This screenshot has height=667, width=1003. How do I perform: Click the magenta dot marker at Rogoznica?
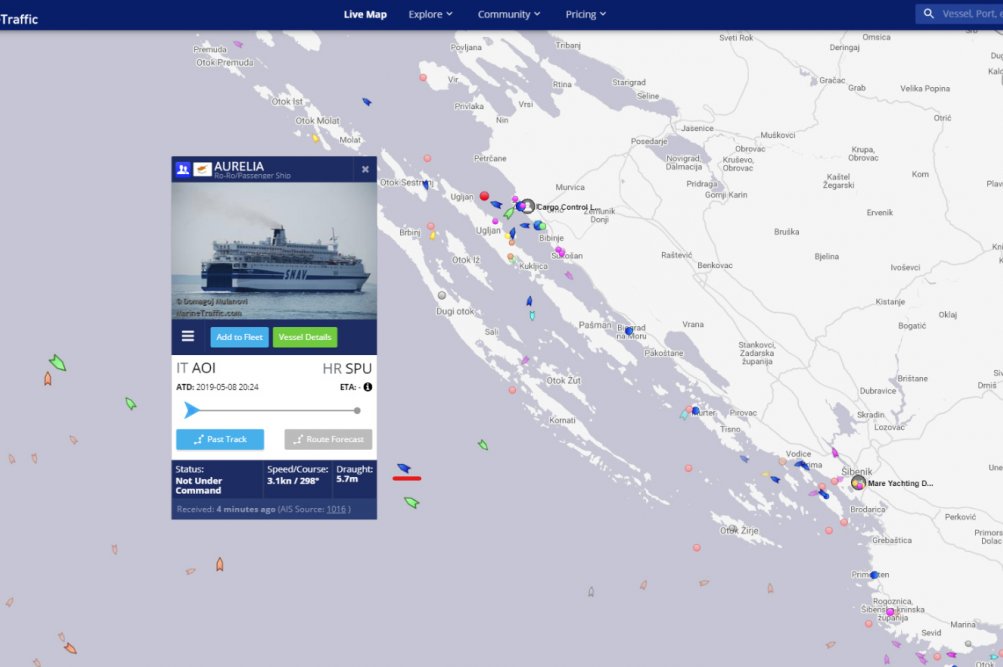click(x=890, y=612)
